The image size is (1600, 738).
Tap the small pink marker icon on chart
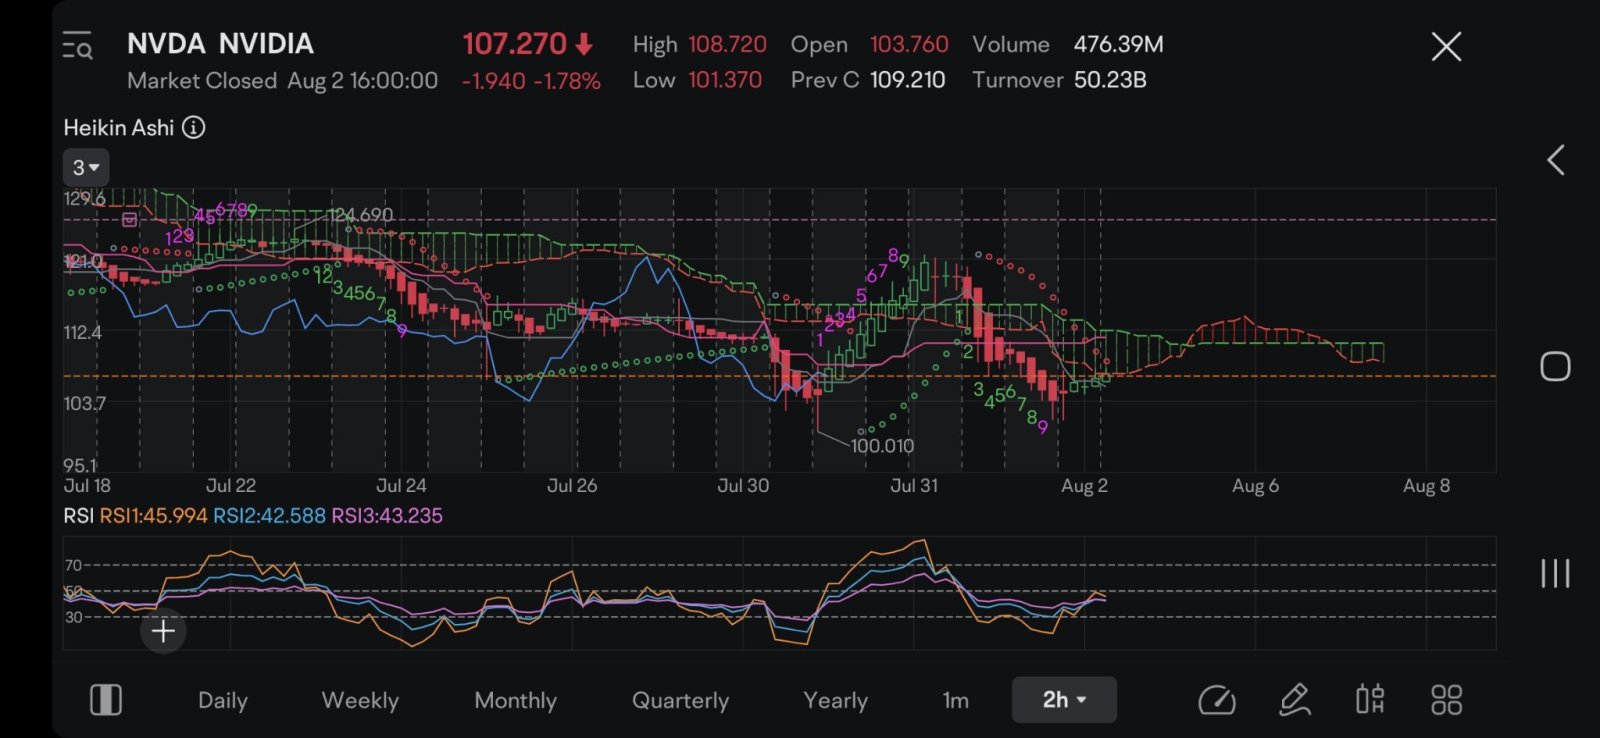click(x=129, y=219)
